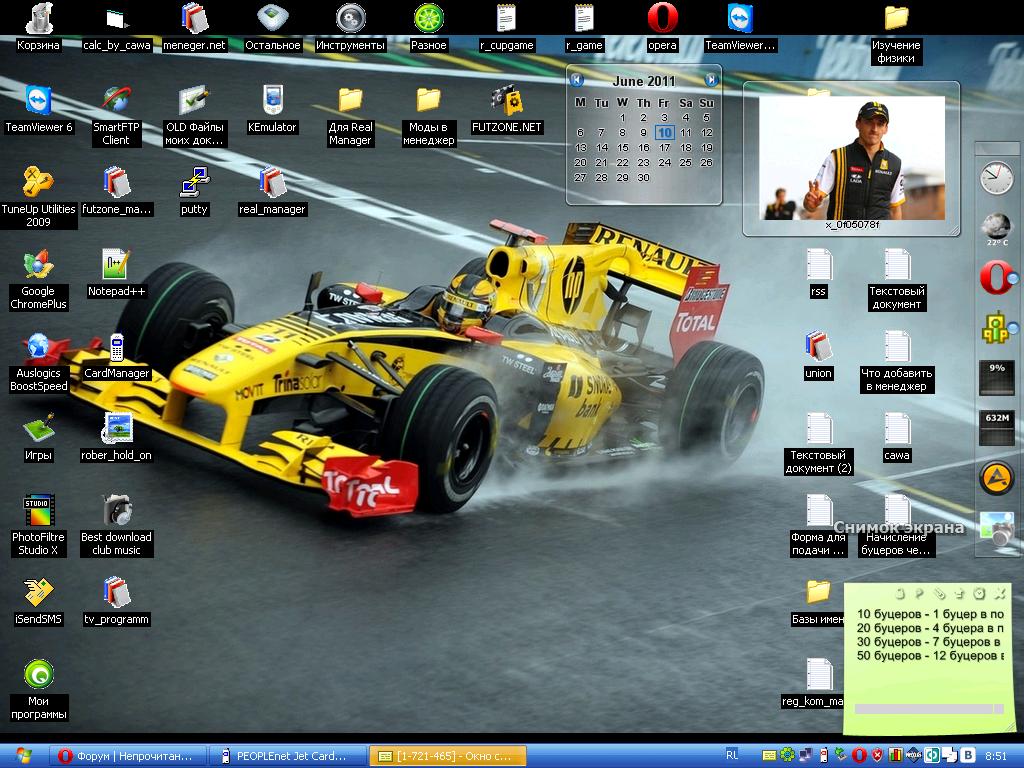This screenshot has height=768, width=1024.
Task: Open Google ChromePlus desktop icon
Action: 38,266
